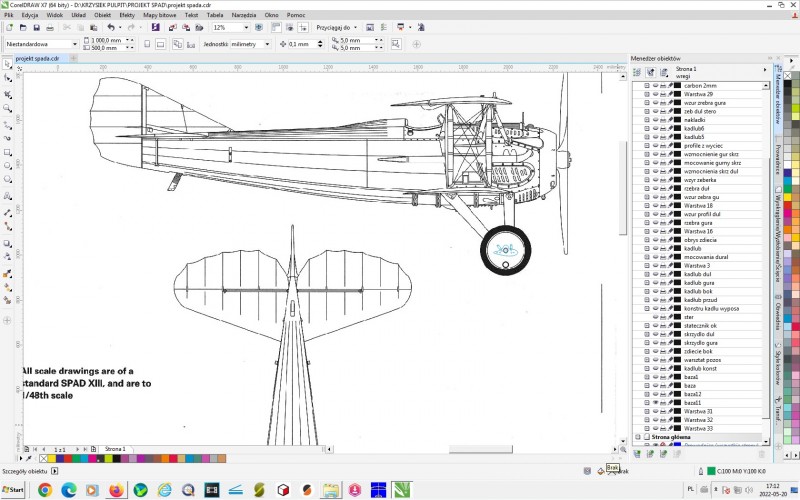Expand the profile z wyciec layer
800x500 pixels.
coord(647,146)
